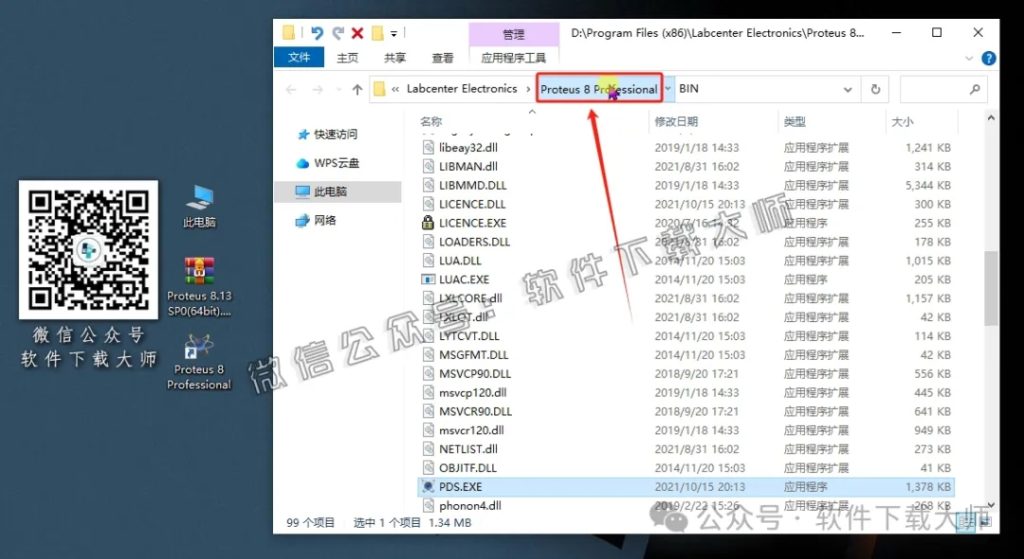Image resolution: width=1024 pixels, height=559 pixels.
Task: Open the address bar history dropdown
Action: [848, 89]
